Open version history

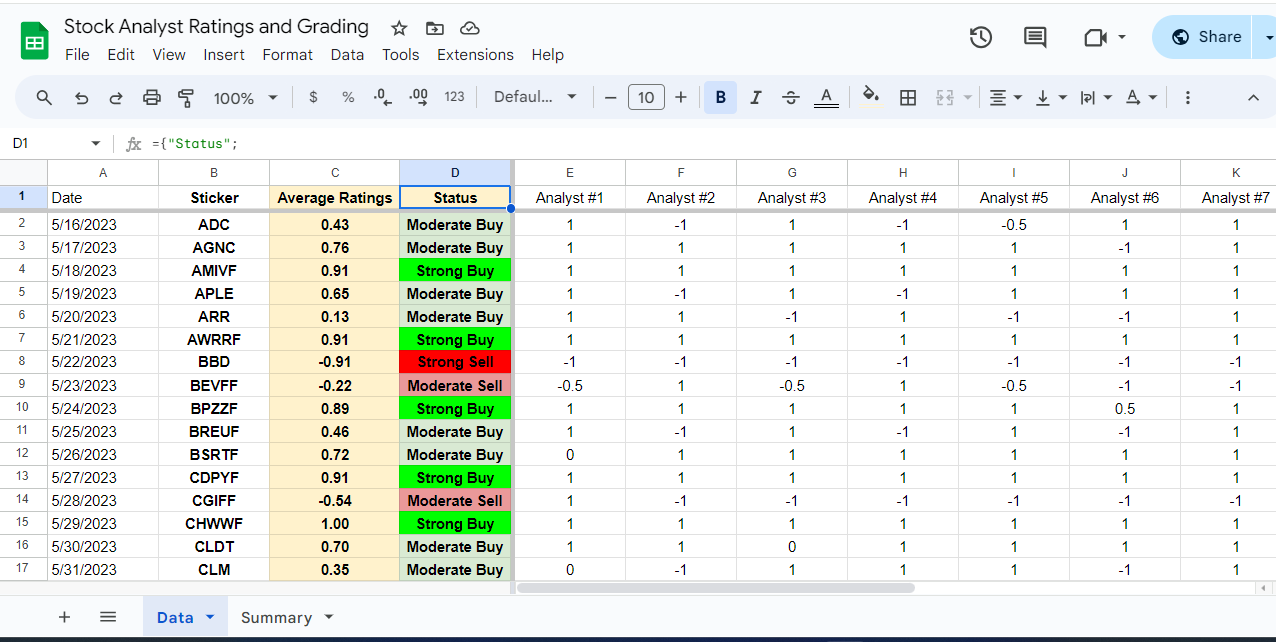pyautogui.click(x=980, y=36)
